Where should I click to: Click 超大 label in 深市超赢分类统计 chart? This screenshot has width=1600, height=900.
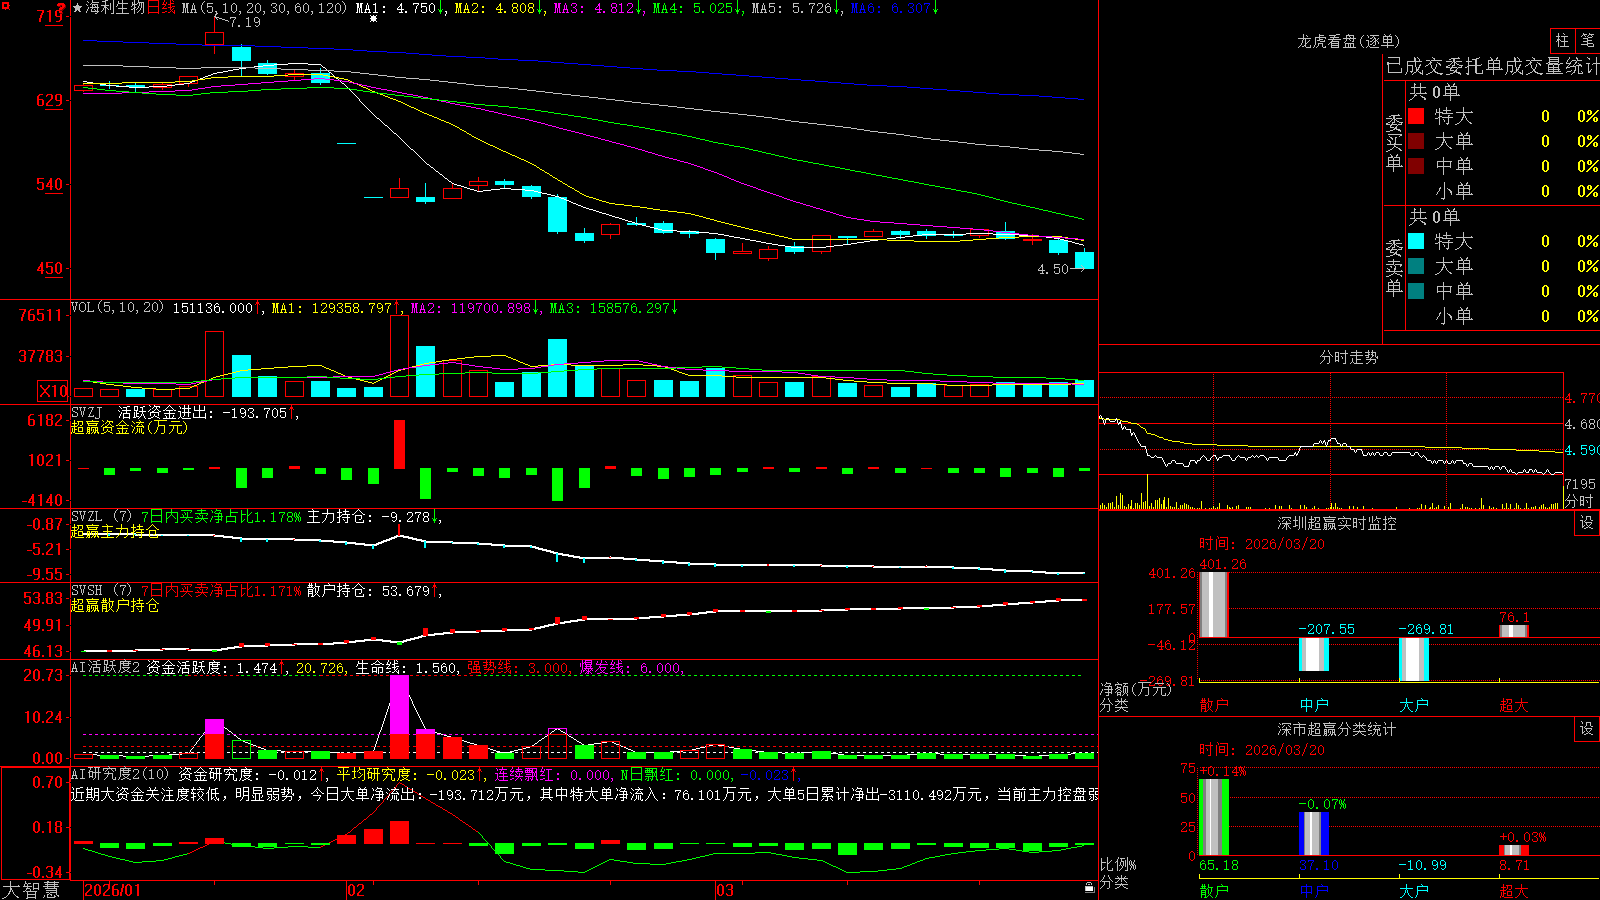1514,890
